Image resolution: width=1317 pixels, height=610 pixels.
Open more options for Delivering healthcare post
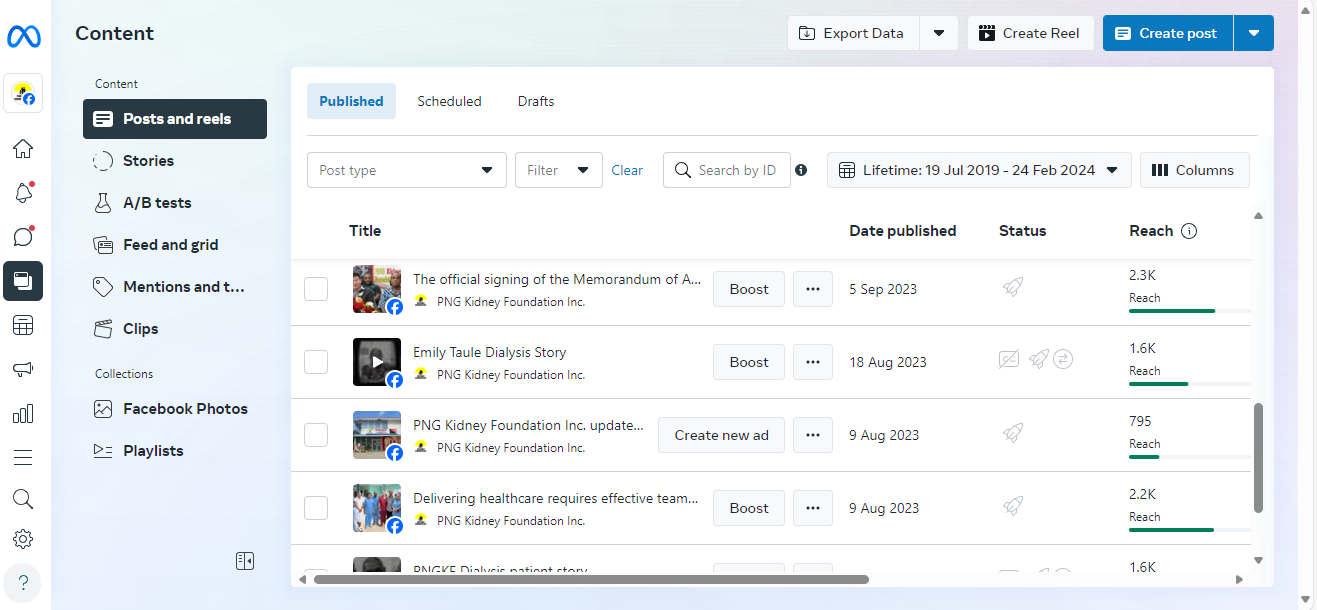click(813, 508)
